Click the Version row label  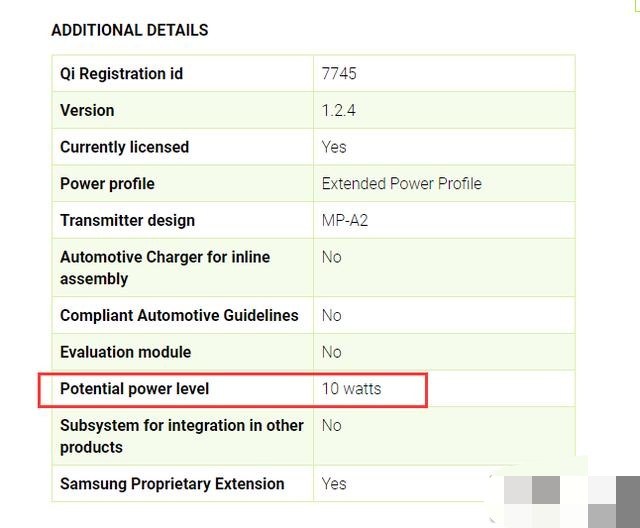point(87,110)
